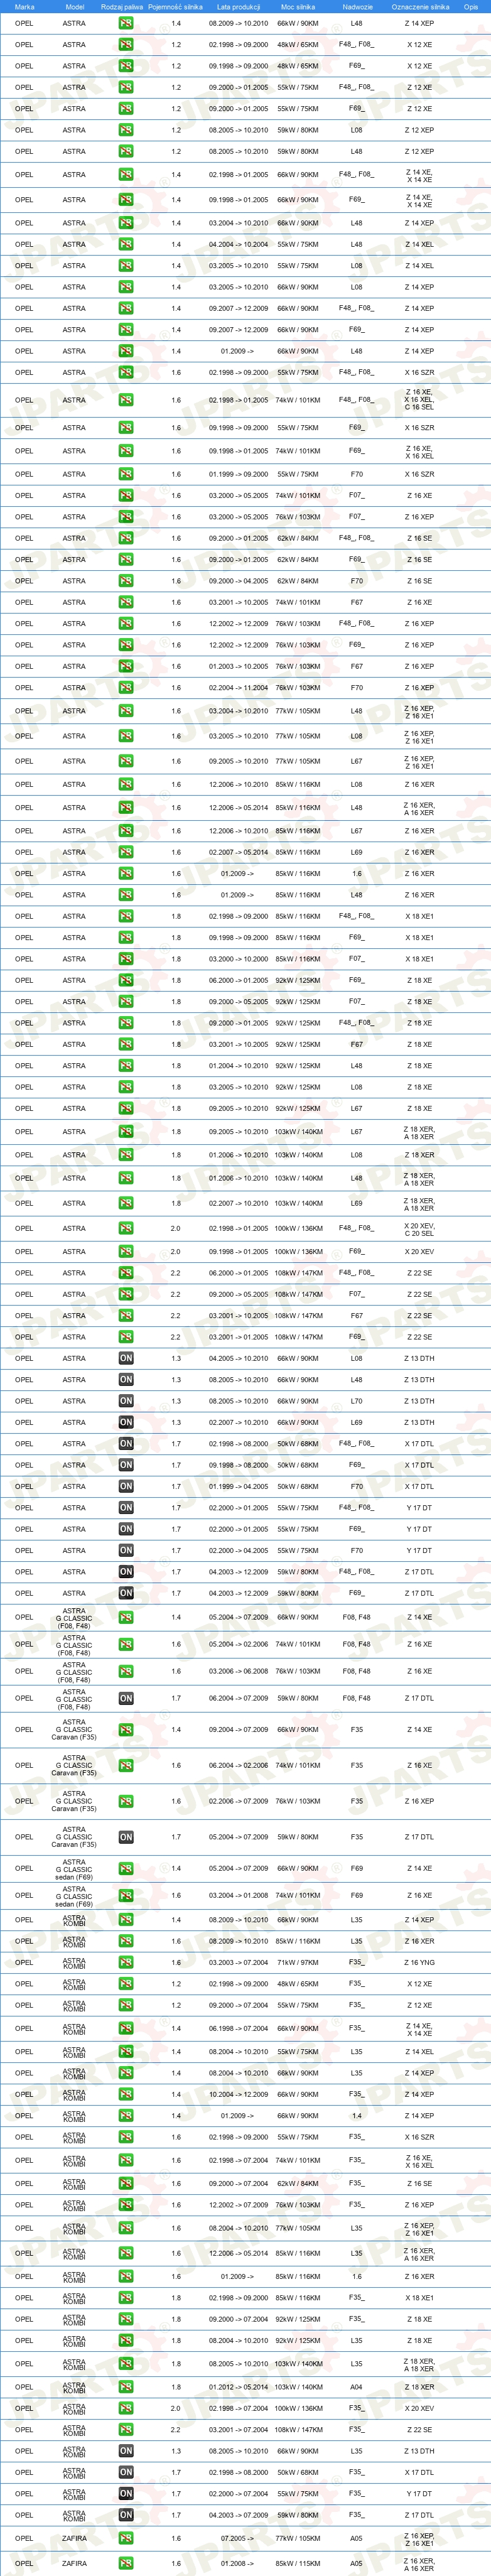Click petrol icon in Astra 2.0 X 20 XEV, C 20 SEL row
Screen dimensions: 491x2576
[126, 1228]
